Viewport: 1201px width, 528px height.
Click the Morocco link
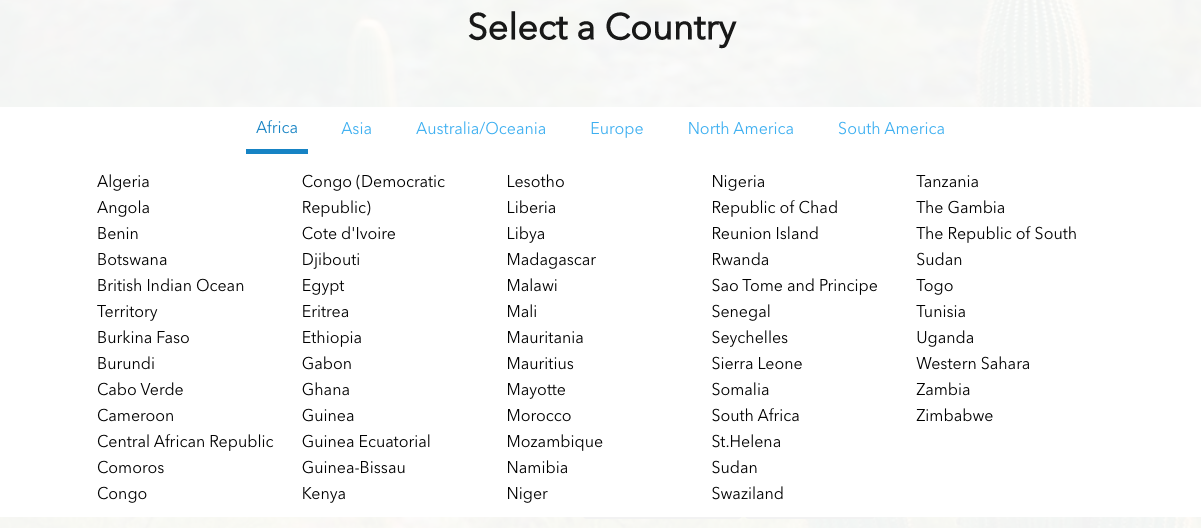539,416
